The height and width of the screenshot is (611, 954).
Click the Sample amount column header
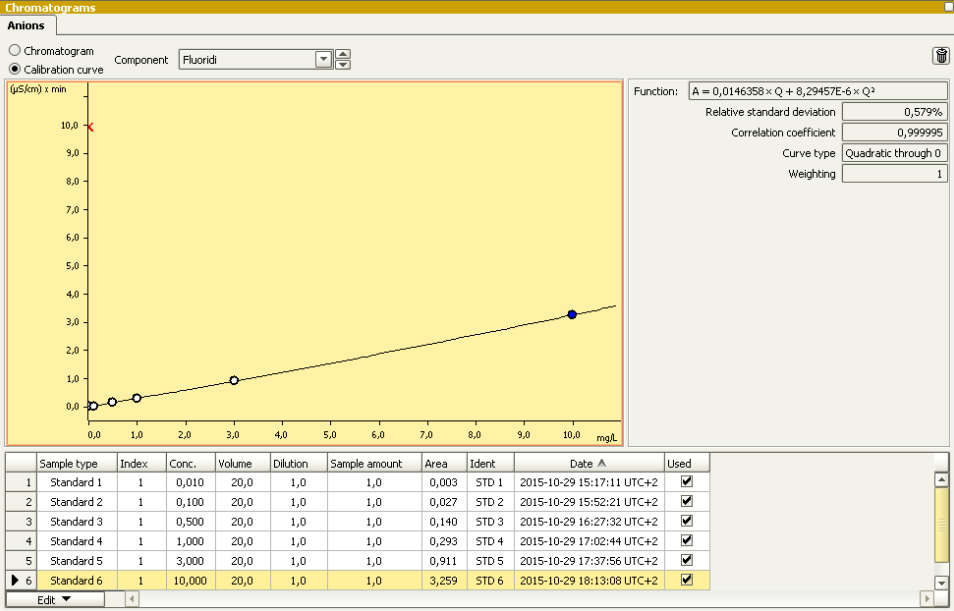tap(374, 463)
